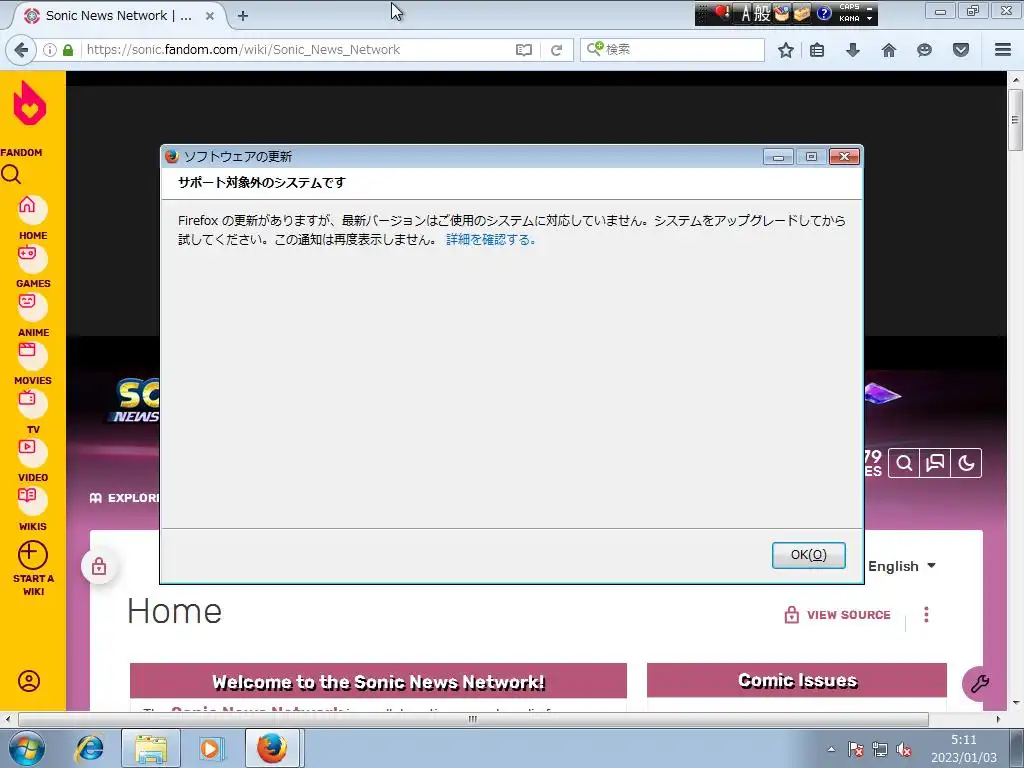Bookmark this page with star icon
This screenshot has width=1024, height=768.
tap(786, 50)
